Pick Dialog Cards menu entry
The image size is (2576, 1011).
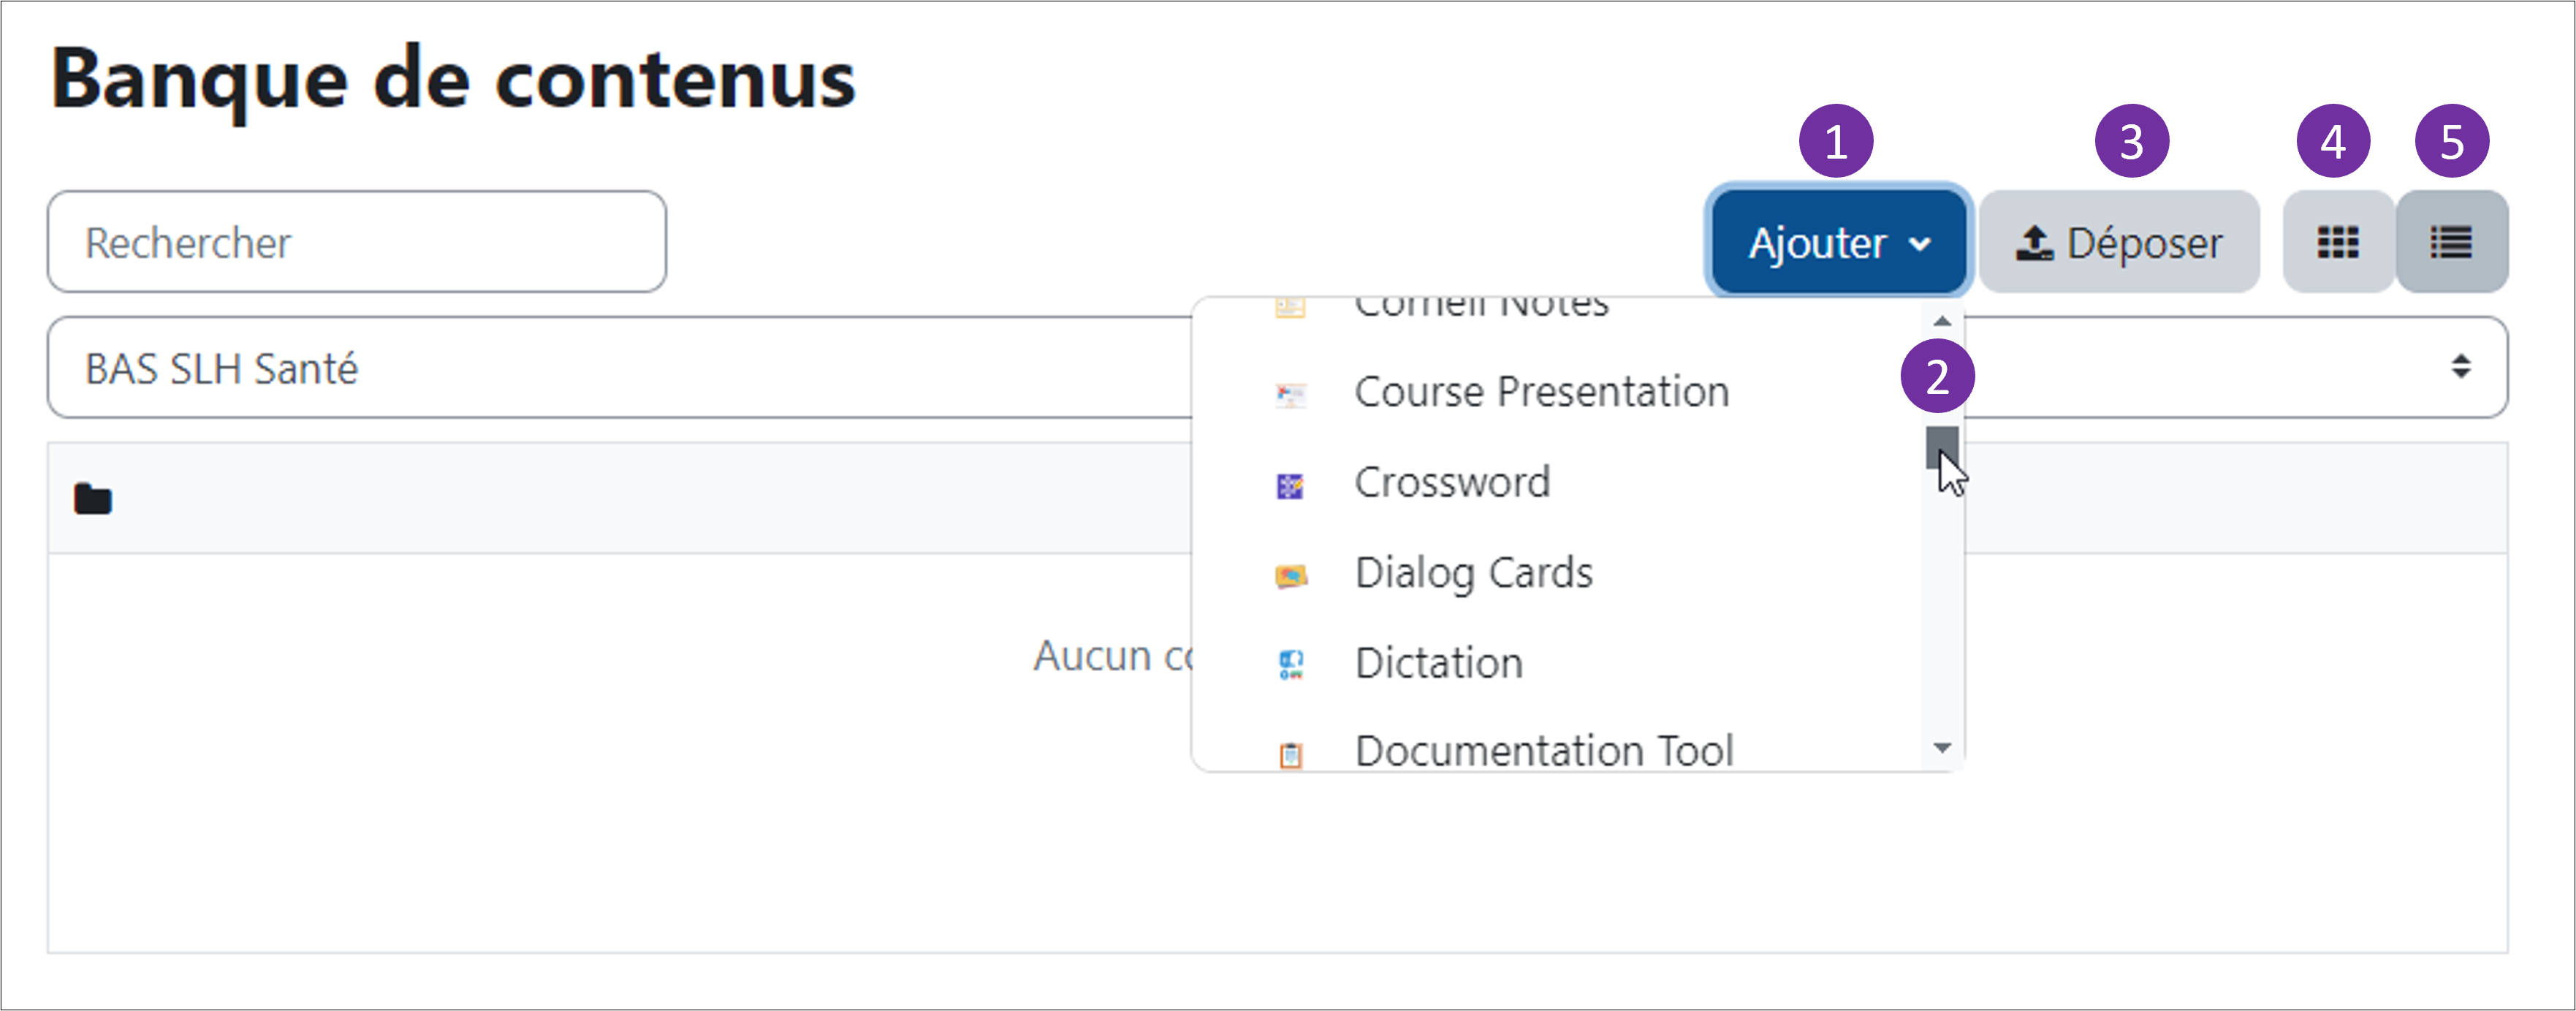[x=1473, y=573]
